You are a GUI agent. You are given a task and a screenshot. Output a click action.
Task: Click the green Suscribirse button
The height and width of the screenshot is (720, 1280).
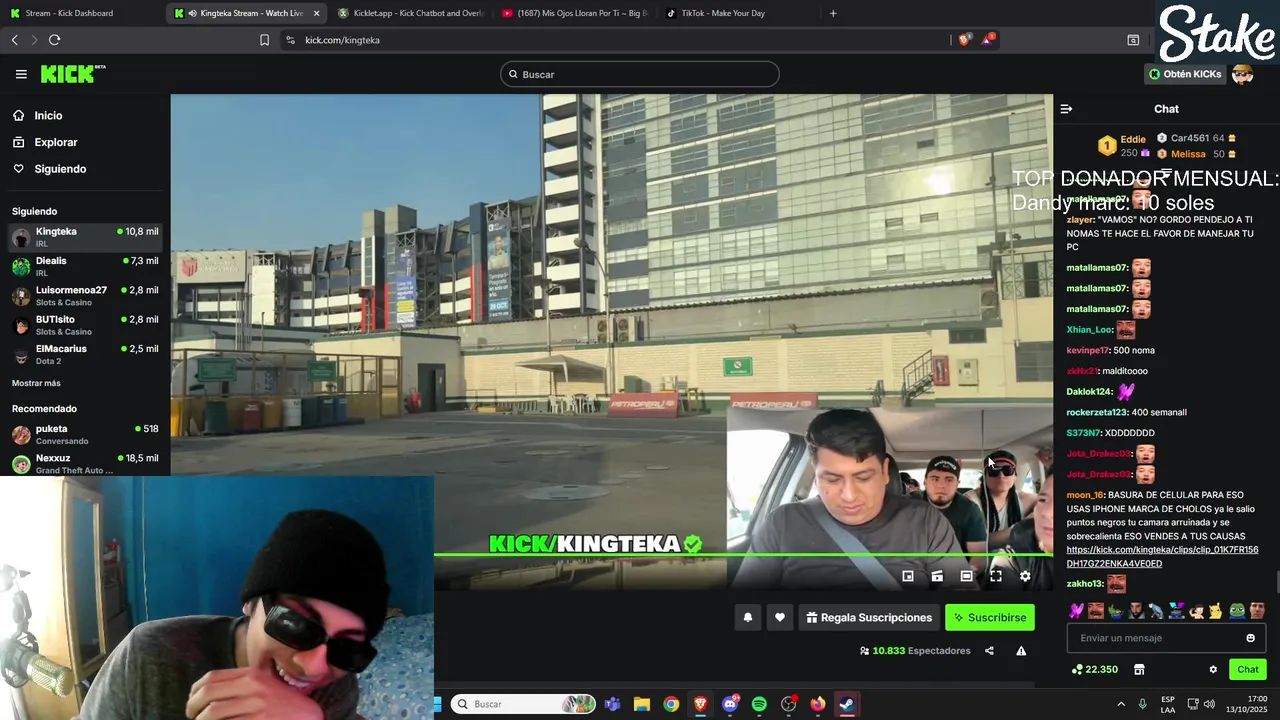coord(990,618)
